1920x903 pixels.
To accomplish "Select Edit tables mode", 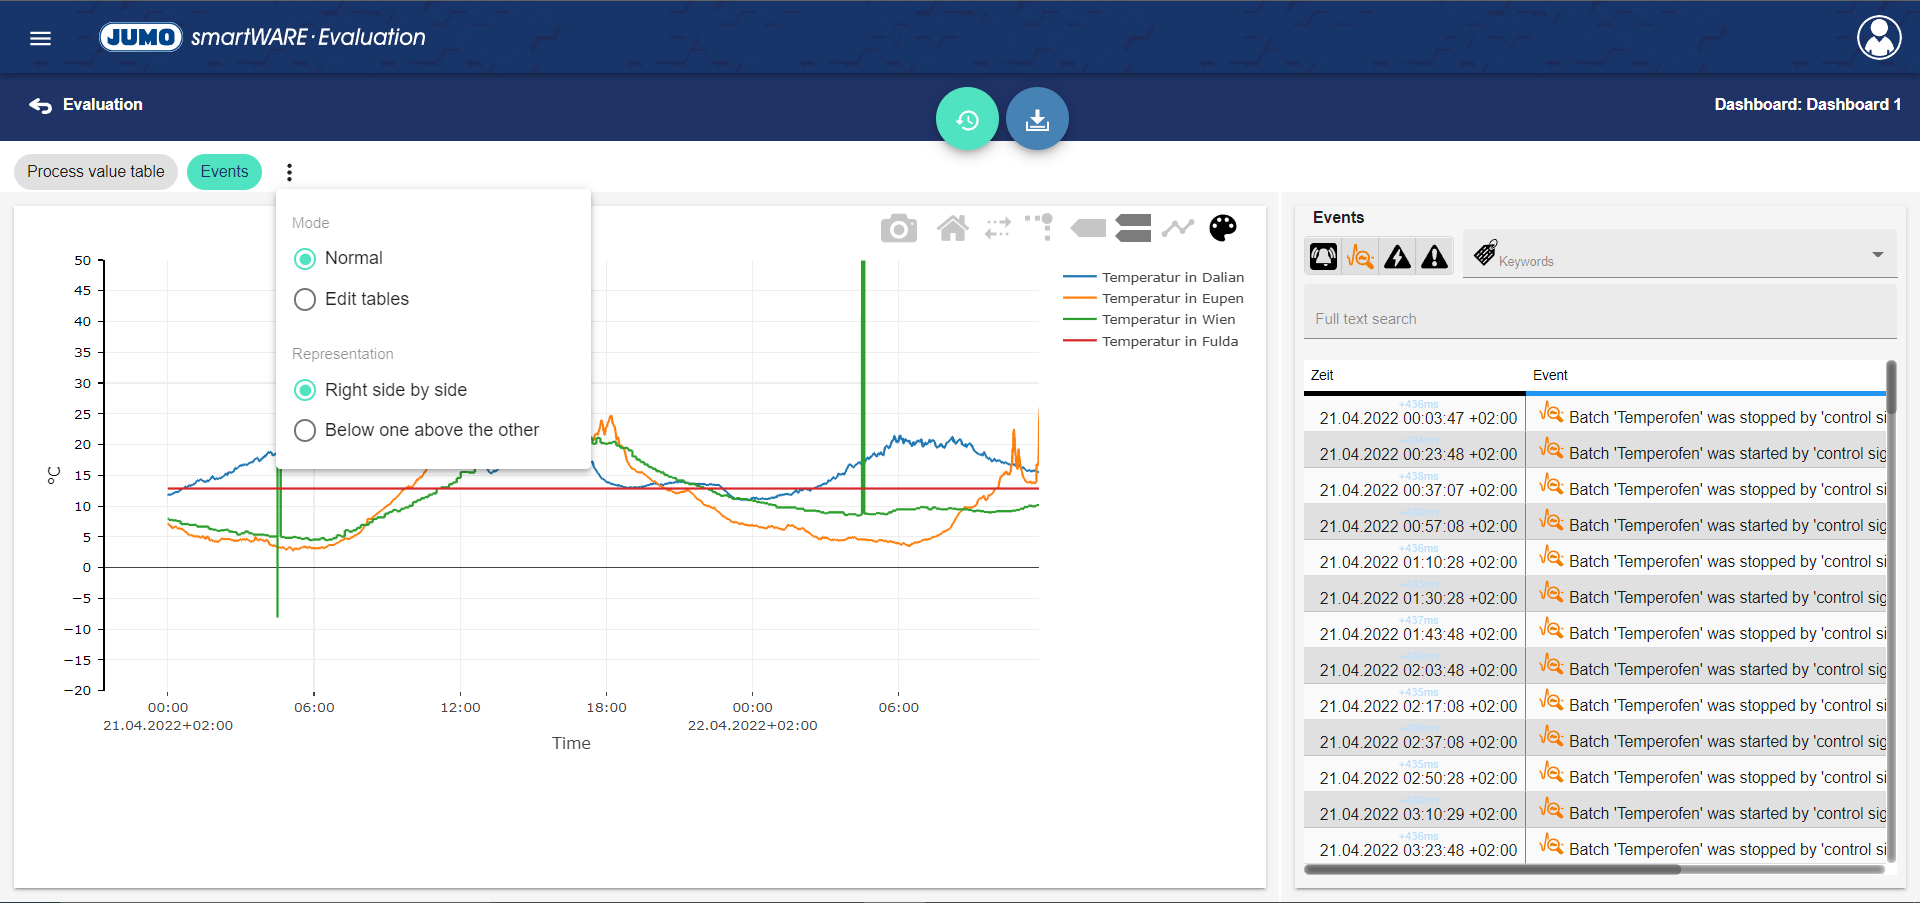I will click(305, 300).
